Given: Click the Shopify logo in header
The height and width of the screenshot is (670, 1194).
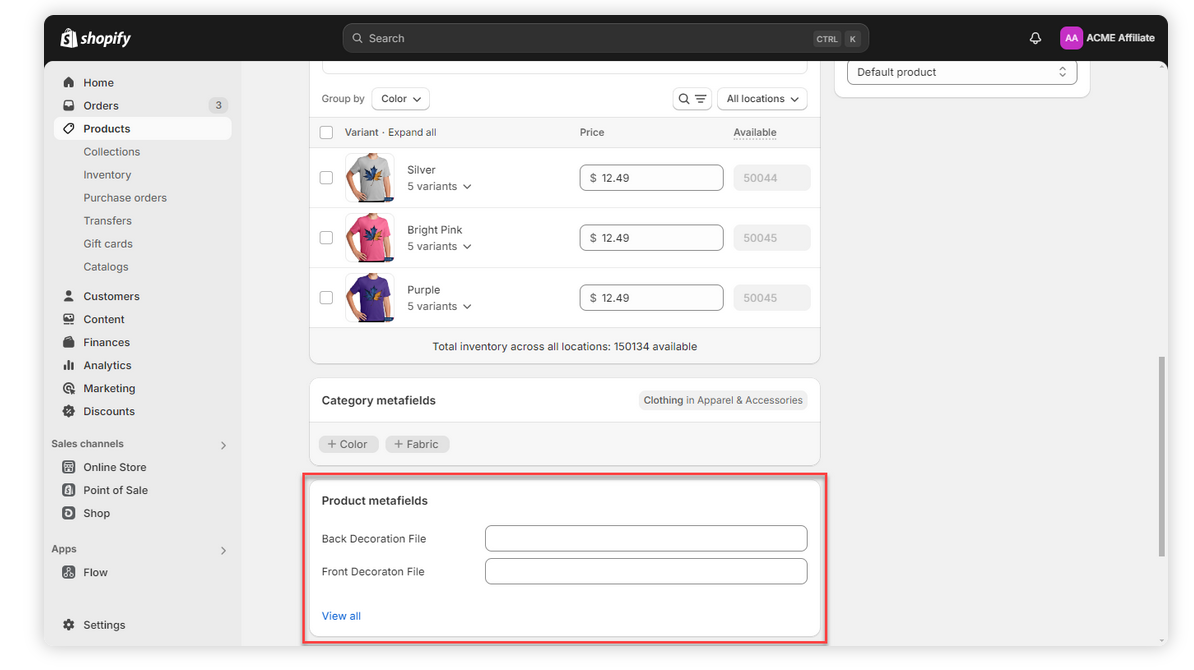Looking at the screenshot, I should pos(96,38).
